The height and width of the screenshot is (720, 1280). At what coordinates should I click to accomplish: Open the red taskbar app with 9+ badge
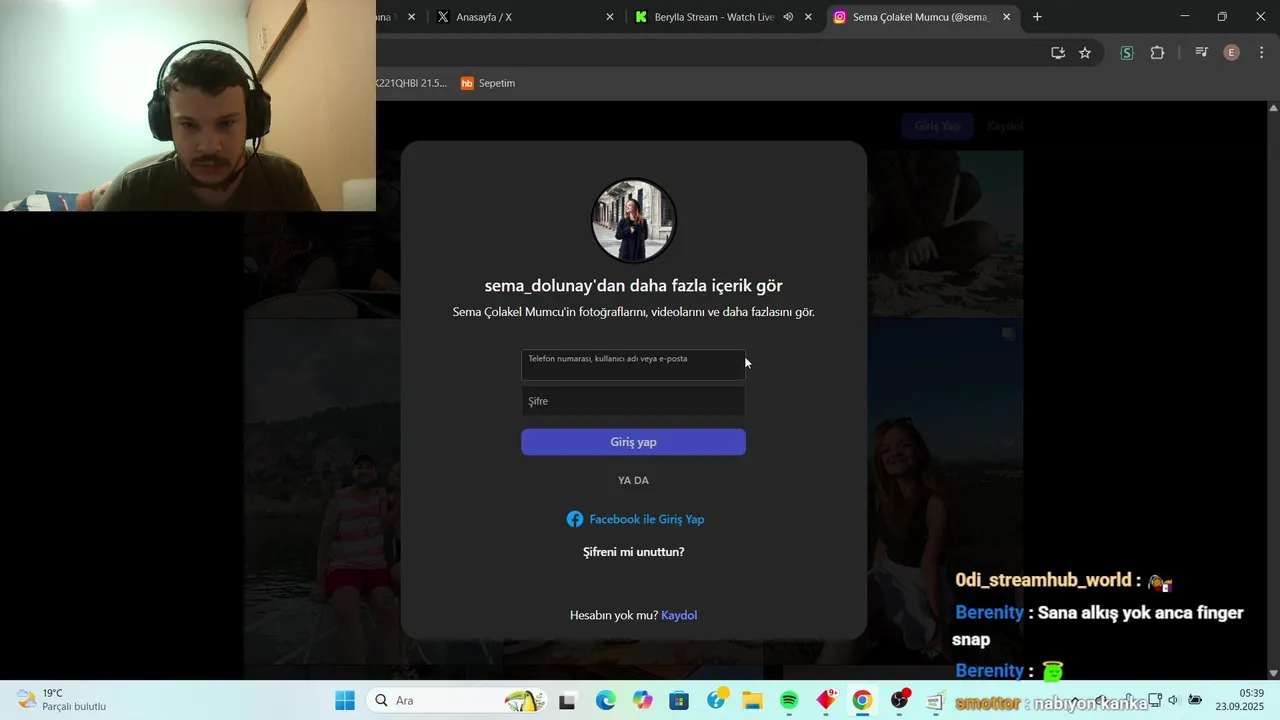coord(827,700)
